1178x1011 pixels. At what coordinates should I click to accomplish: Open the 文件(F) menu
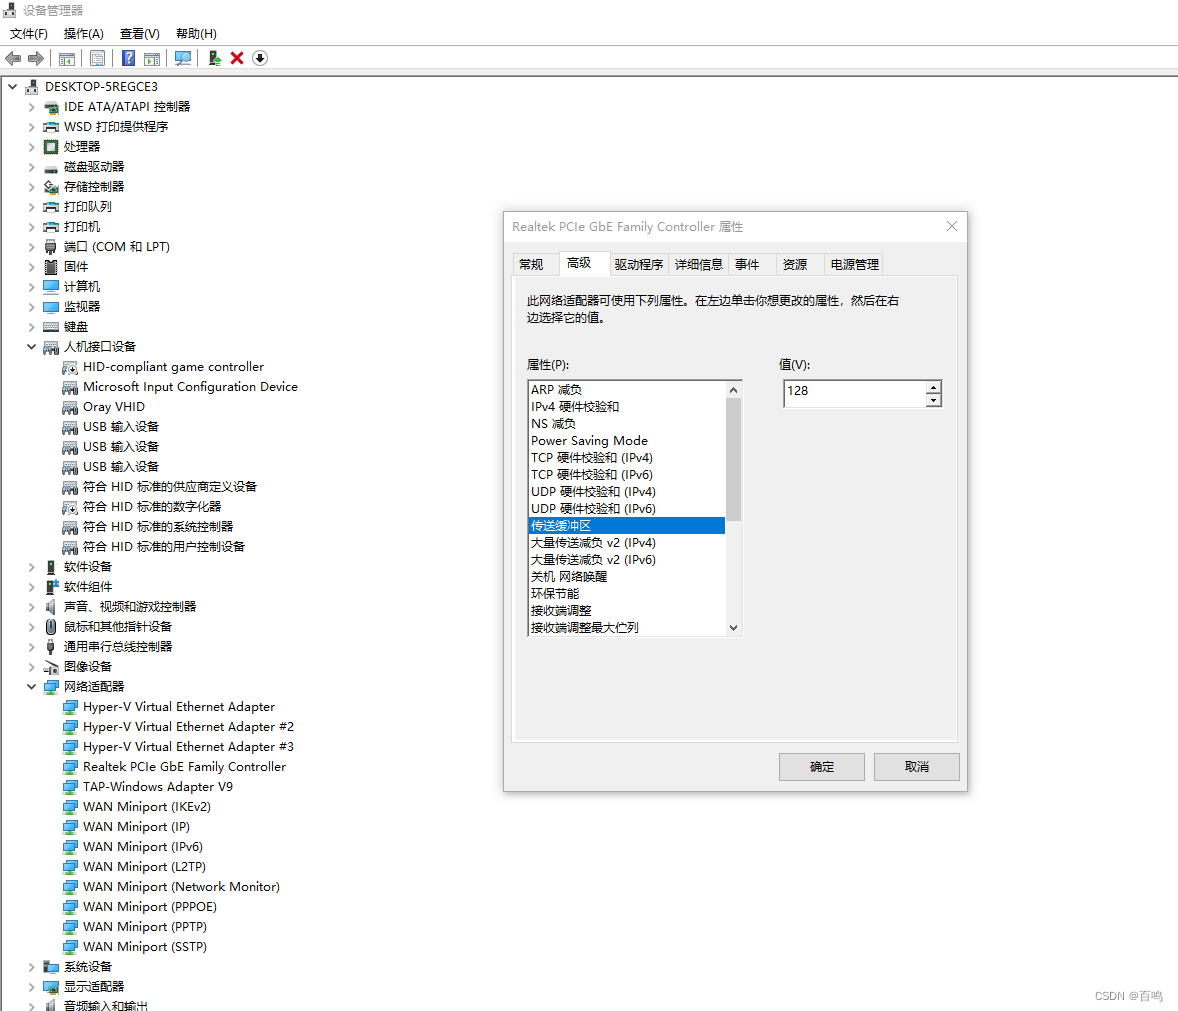coord(29,34)
